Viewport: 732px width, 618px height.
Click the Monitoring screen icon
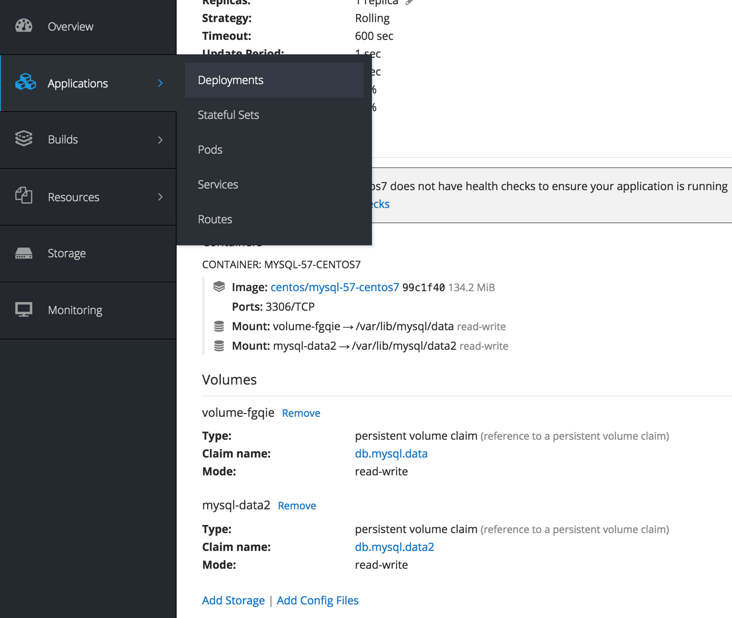(24, 310)
